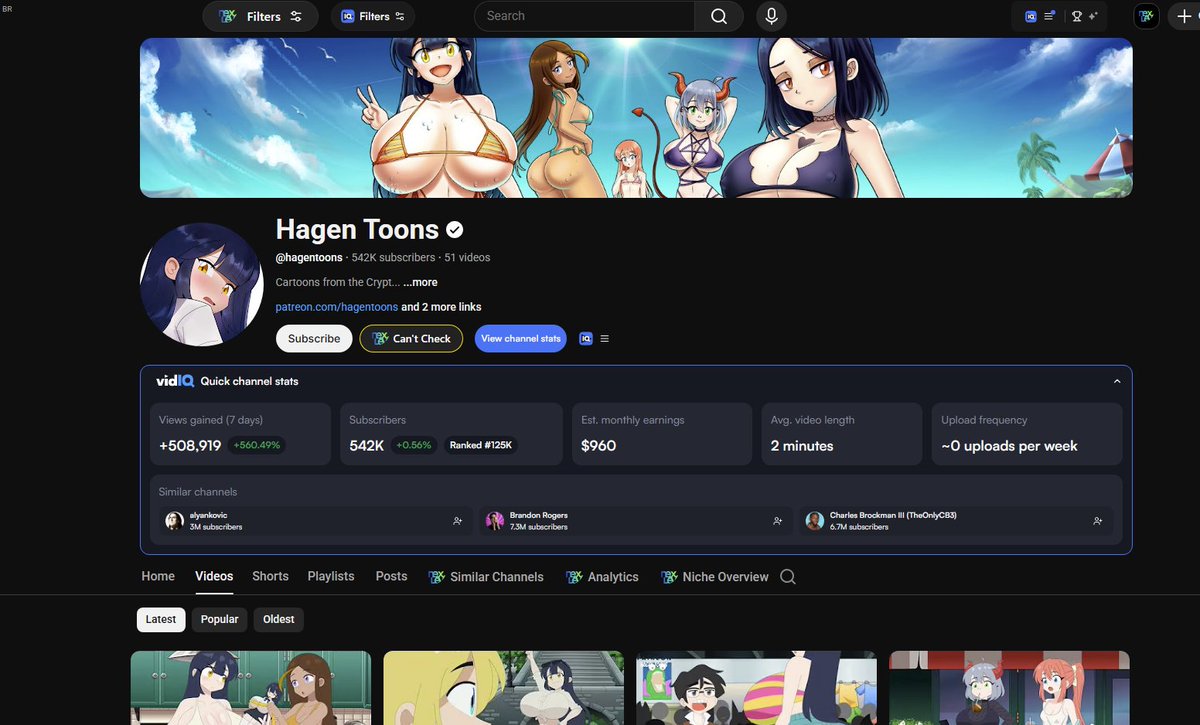Open the vidIQ list icon in top right
This screenshot has width=1200, height=725.
[x=1040, y=16]
